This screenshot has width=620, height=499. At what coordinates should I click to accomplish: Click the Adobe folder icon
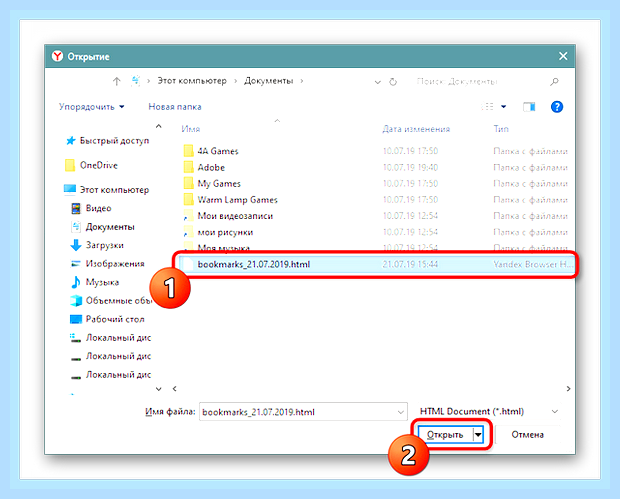point(189,167)
